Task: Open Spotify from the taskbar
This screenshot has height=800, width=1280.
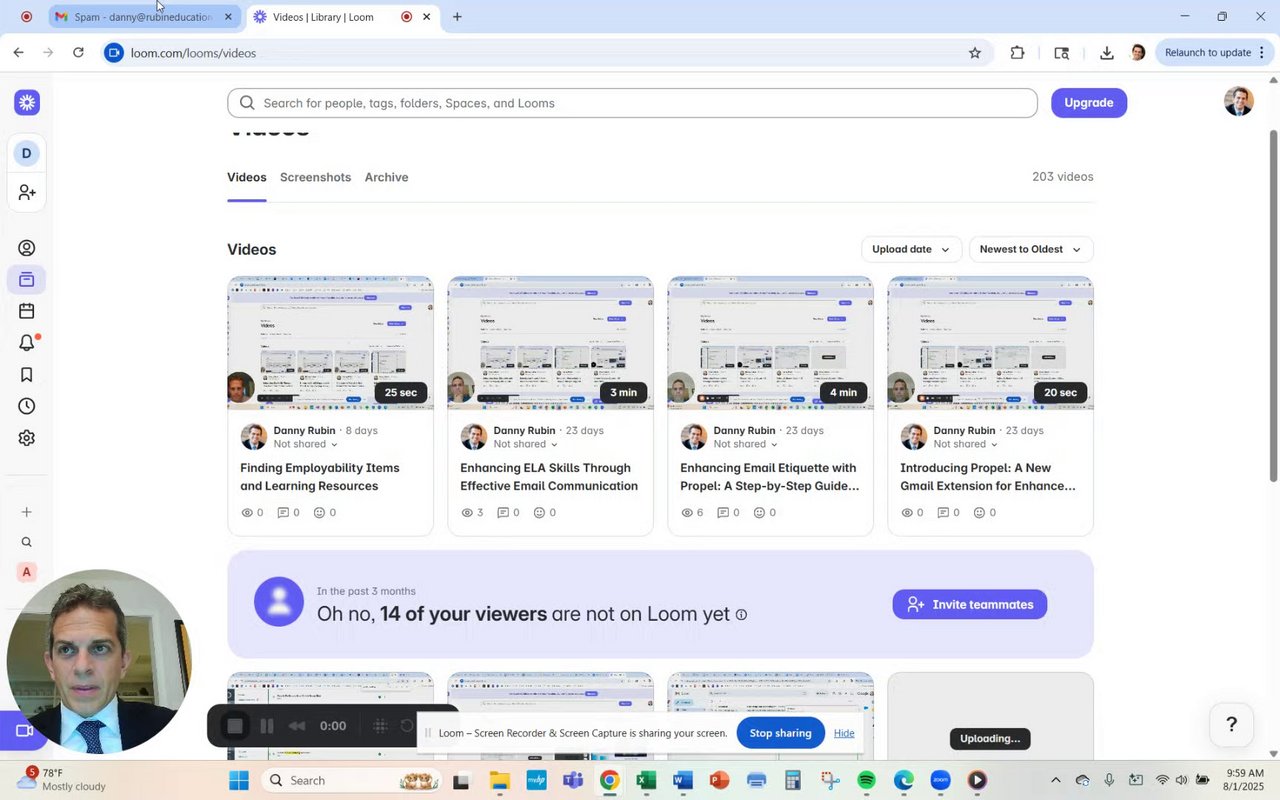Action: click(x=866, y=780)
